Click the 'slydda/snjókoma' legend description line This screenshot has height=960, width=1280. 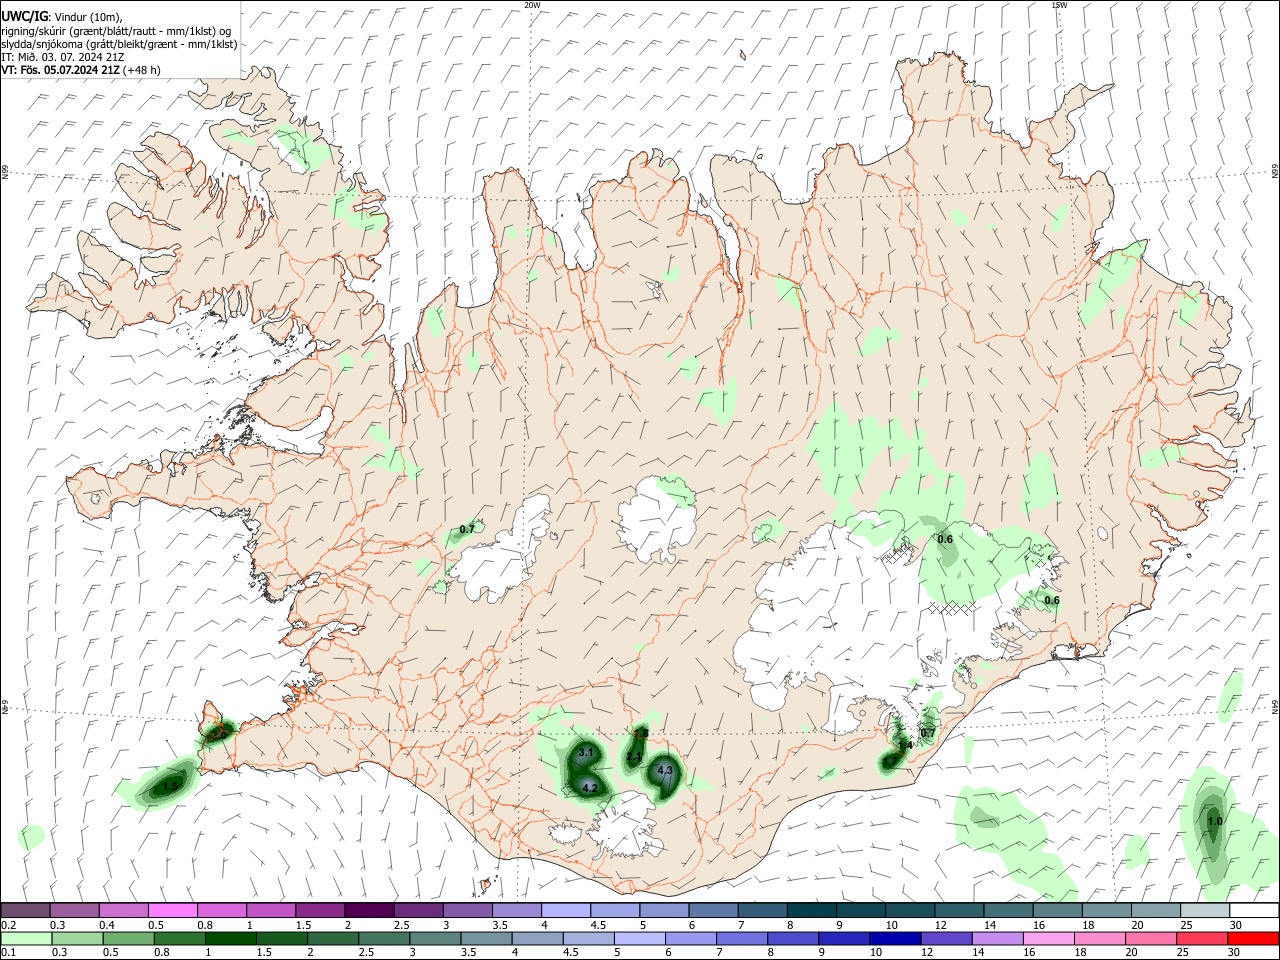[x=119, y=44]
